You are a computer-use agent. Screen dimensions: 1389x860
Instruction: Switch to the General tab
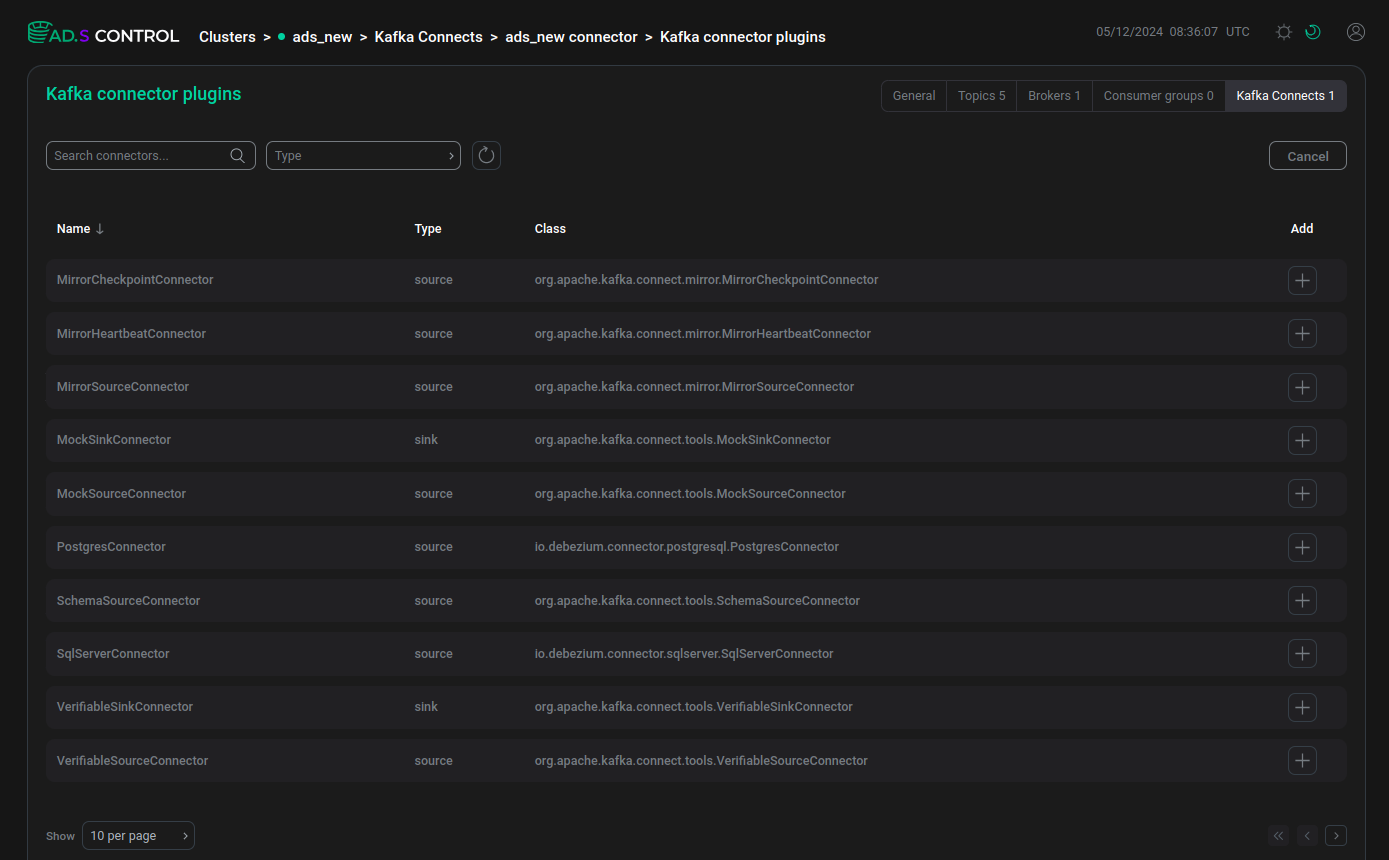tap(914, 96)
